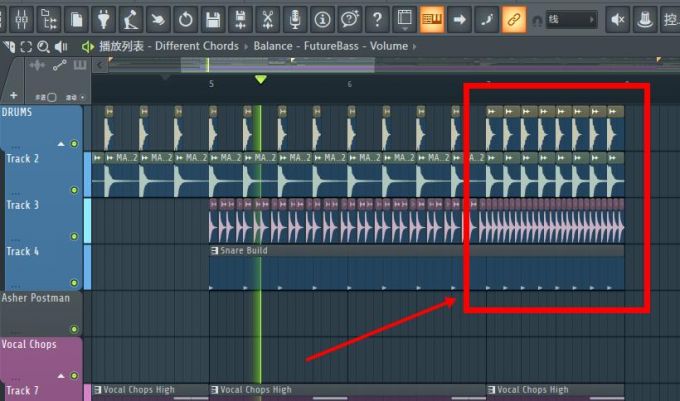Click the 播放列表 breadcrumb label
The width and height of the screenshot is (680, 401).
[x=121, y=46]
